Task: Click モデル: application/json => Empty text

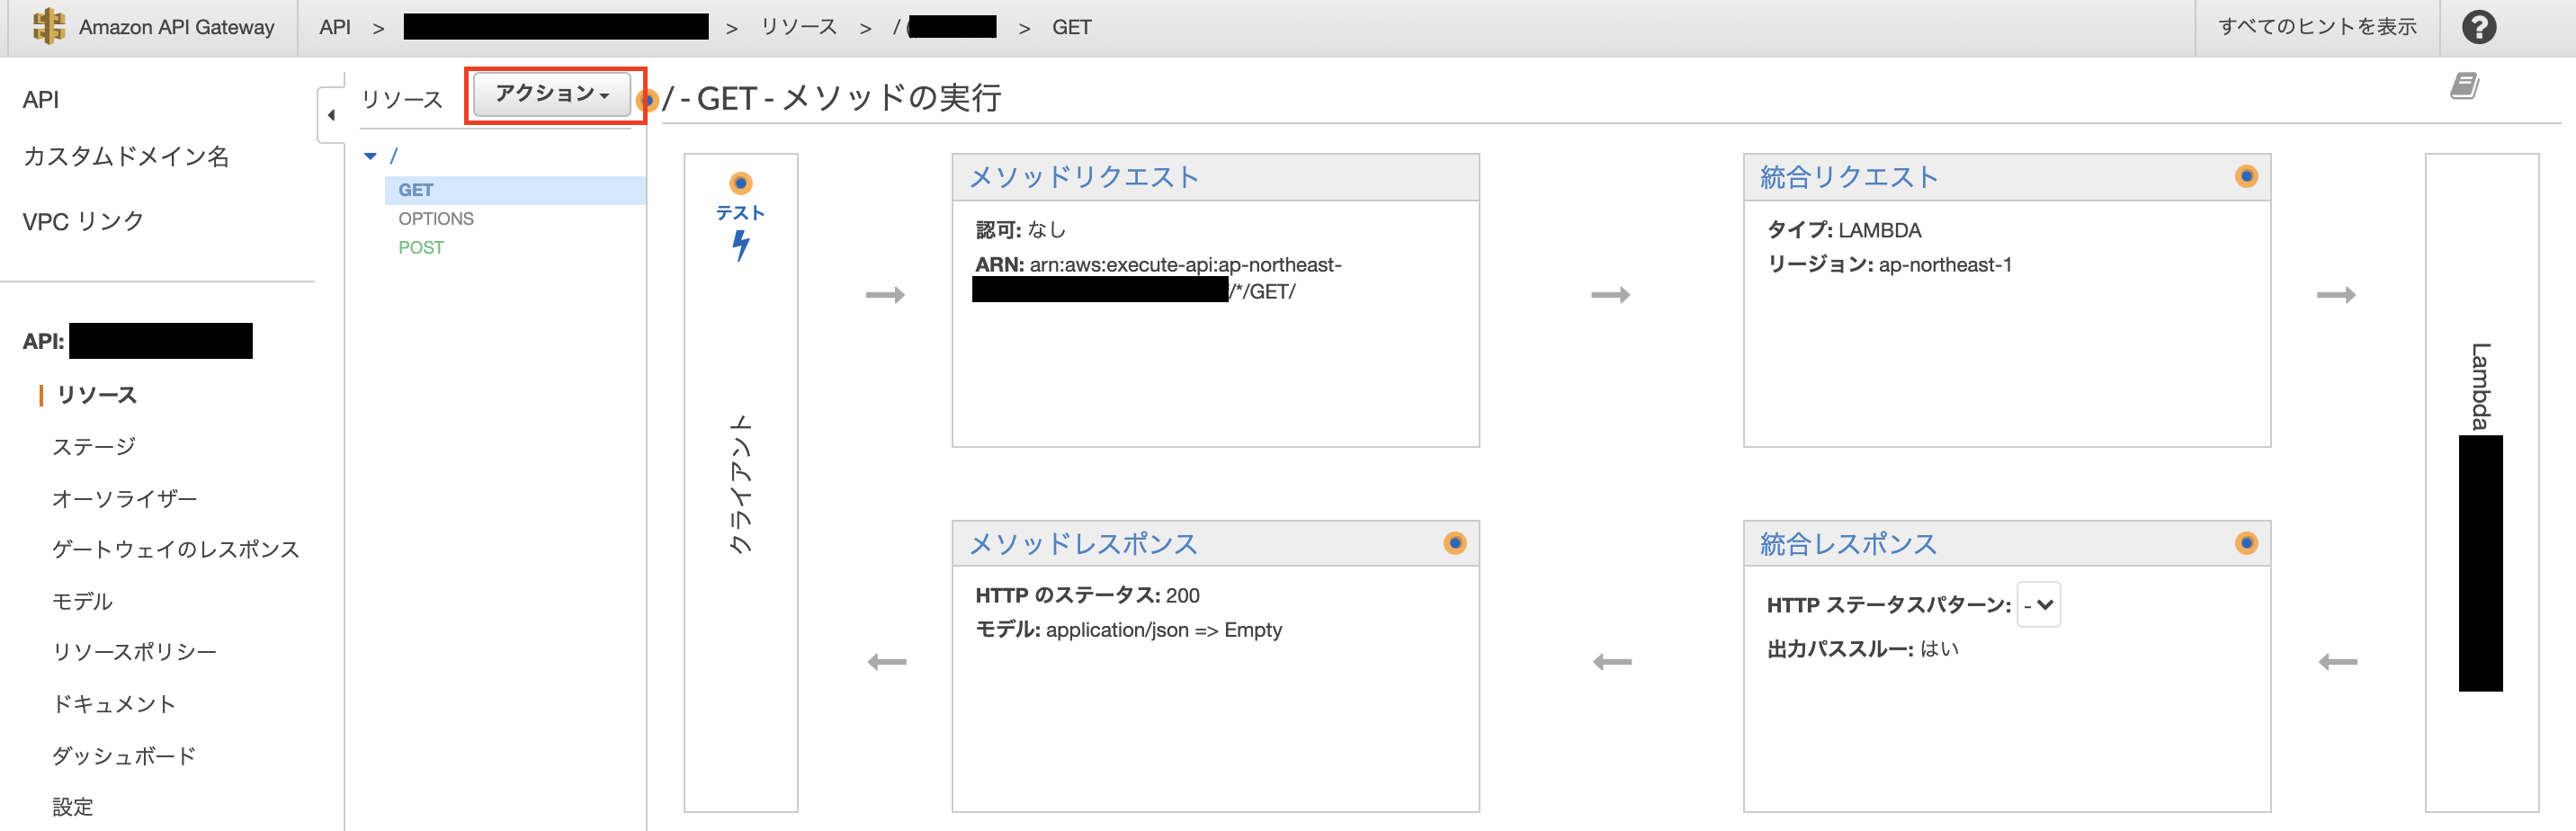Action: [1128, 630]
